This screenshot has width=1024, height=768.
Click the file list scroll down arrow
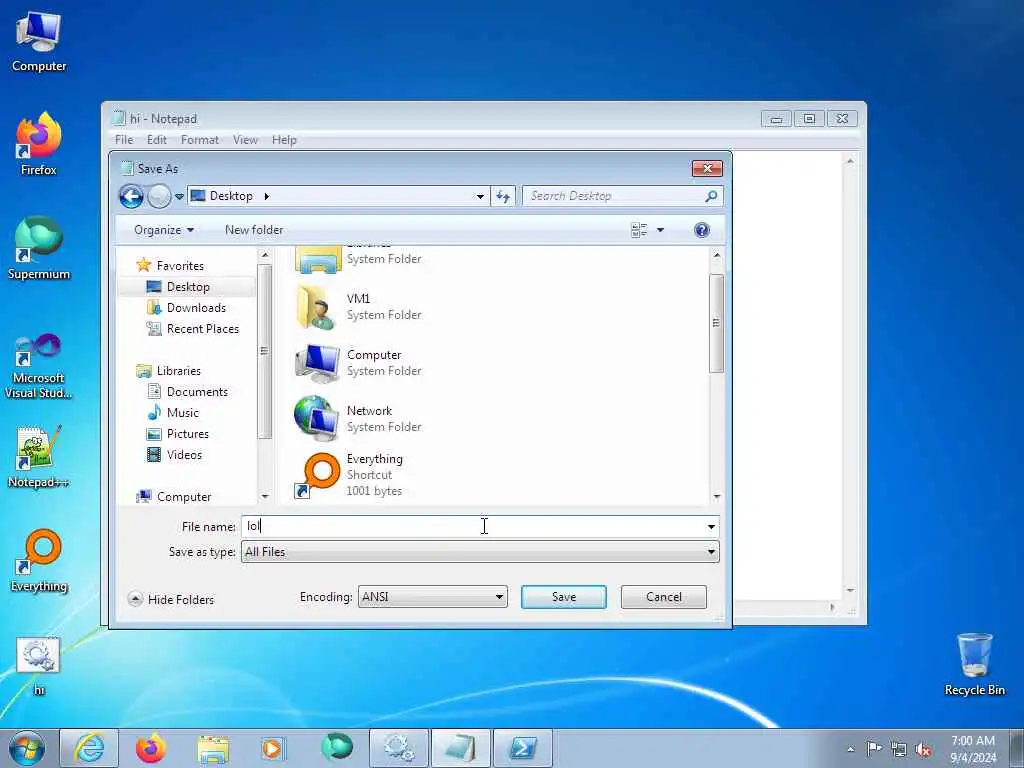(716, 497)
